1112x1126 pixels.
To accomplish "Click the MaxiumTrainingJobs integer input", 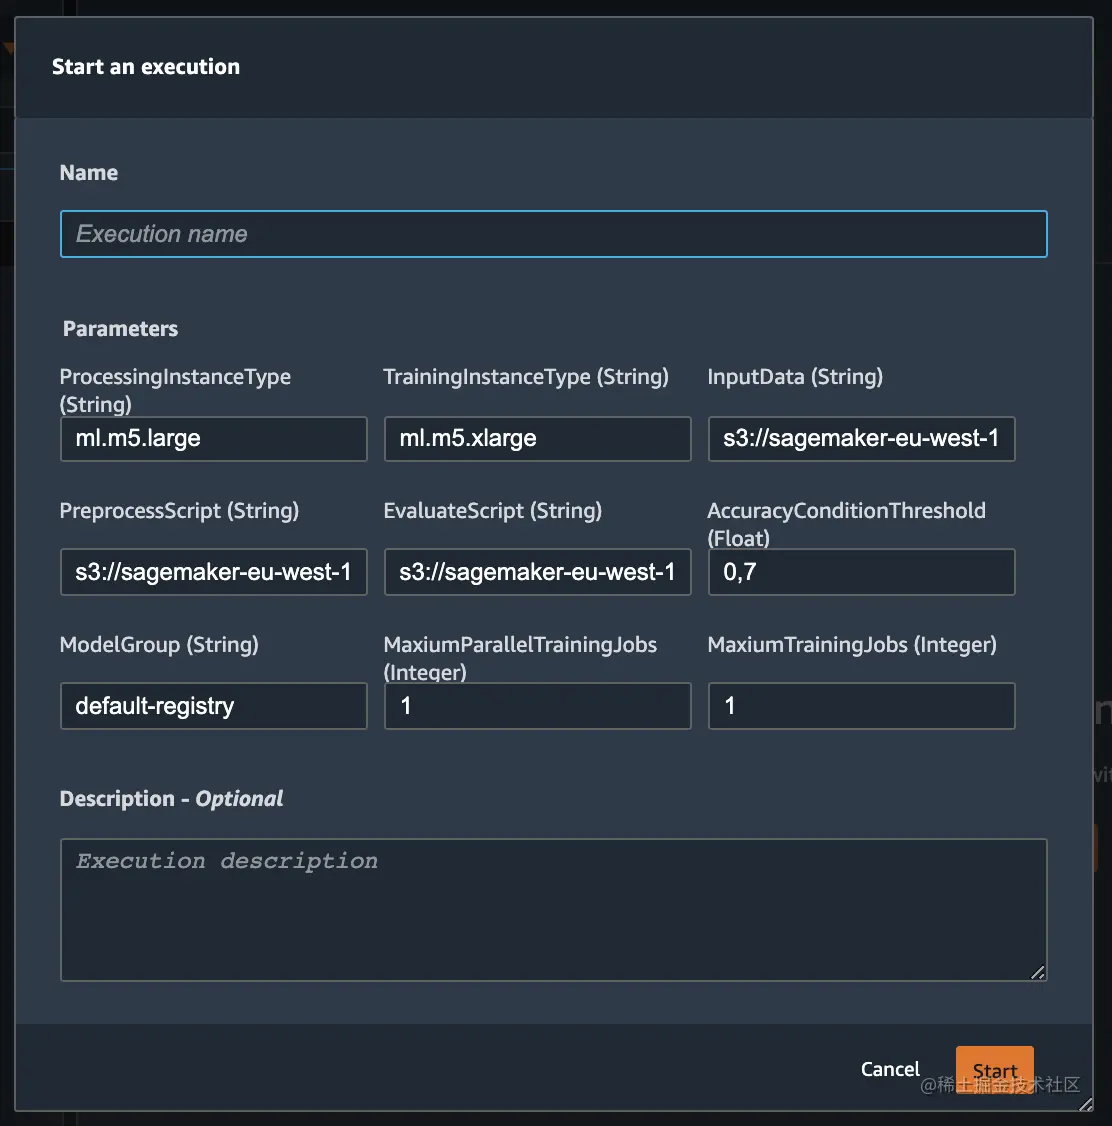I will tap(861, 706).
